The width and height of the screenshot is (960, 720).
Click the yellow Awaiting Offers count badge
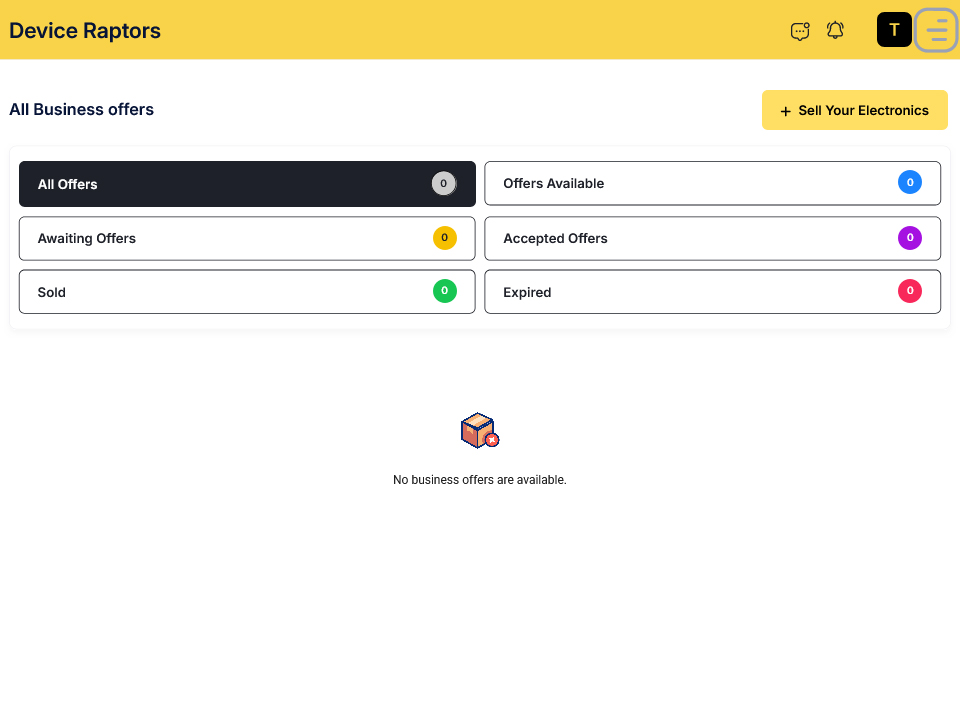click(x=444, y=238)
